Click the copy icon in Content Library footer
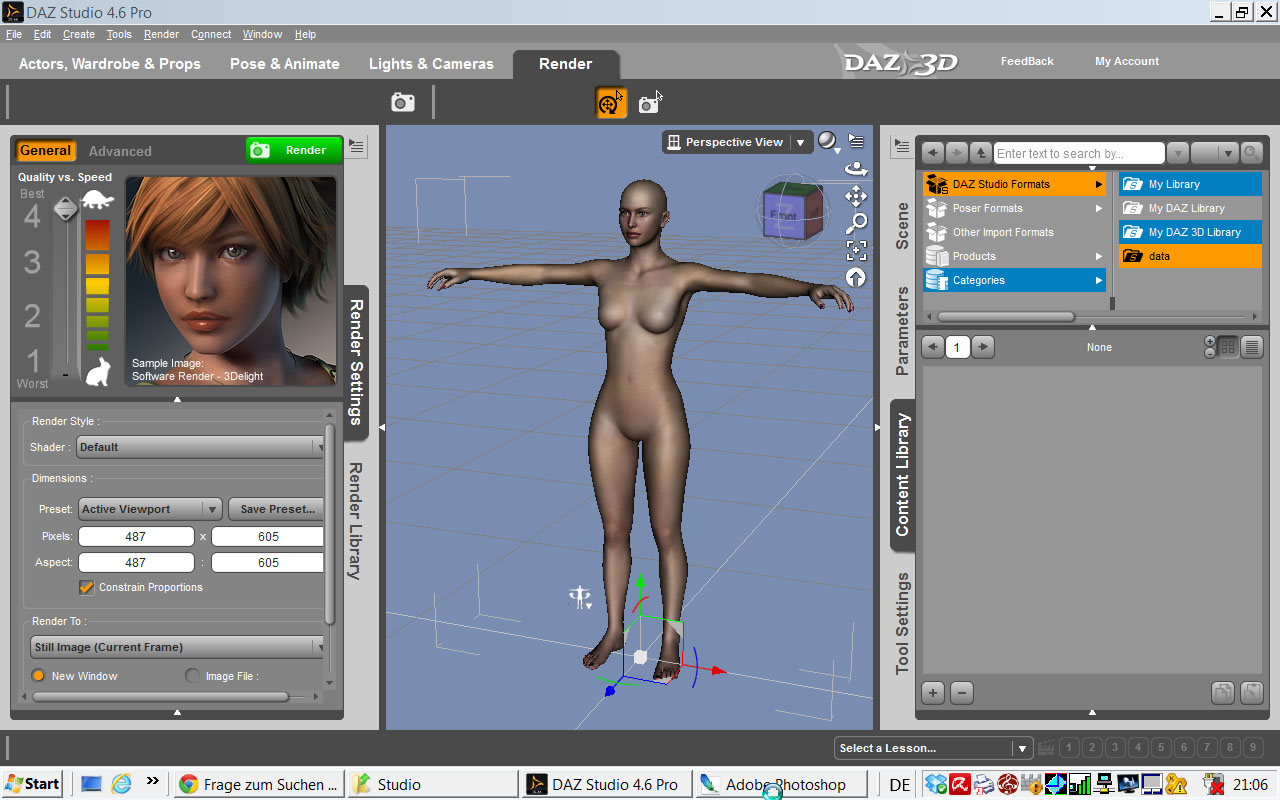1280x800 pixels. click(1222, 692)
